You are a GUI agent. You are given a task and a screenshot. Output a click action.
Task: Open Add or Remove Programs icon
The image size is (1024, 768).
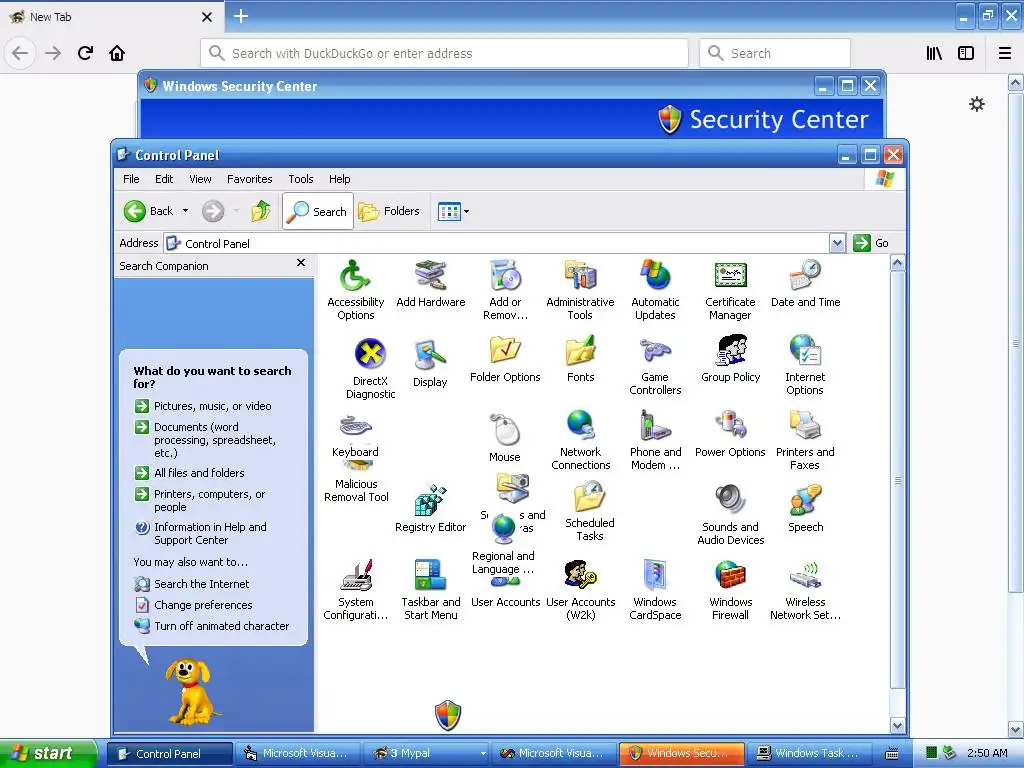tap(505, 289)
